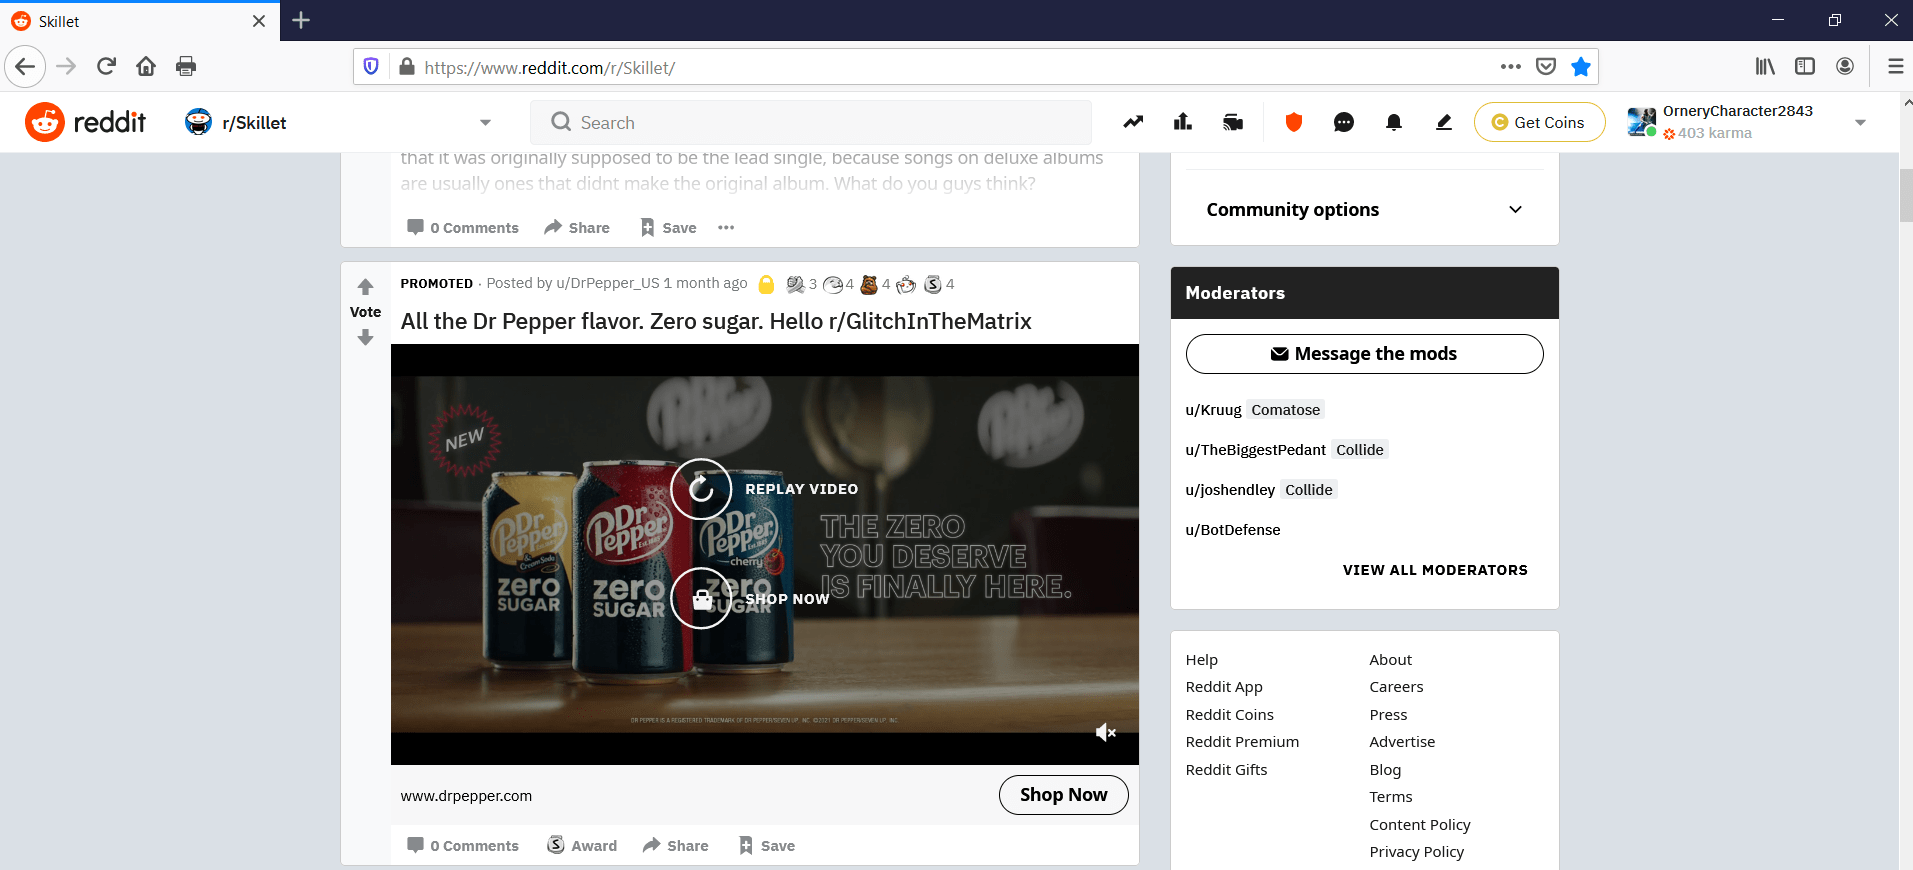Open the Careers footer link

click(x=1396, y=687)
